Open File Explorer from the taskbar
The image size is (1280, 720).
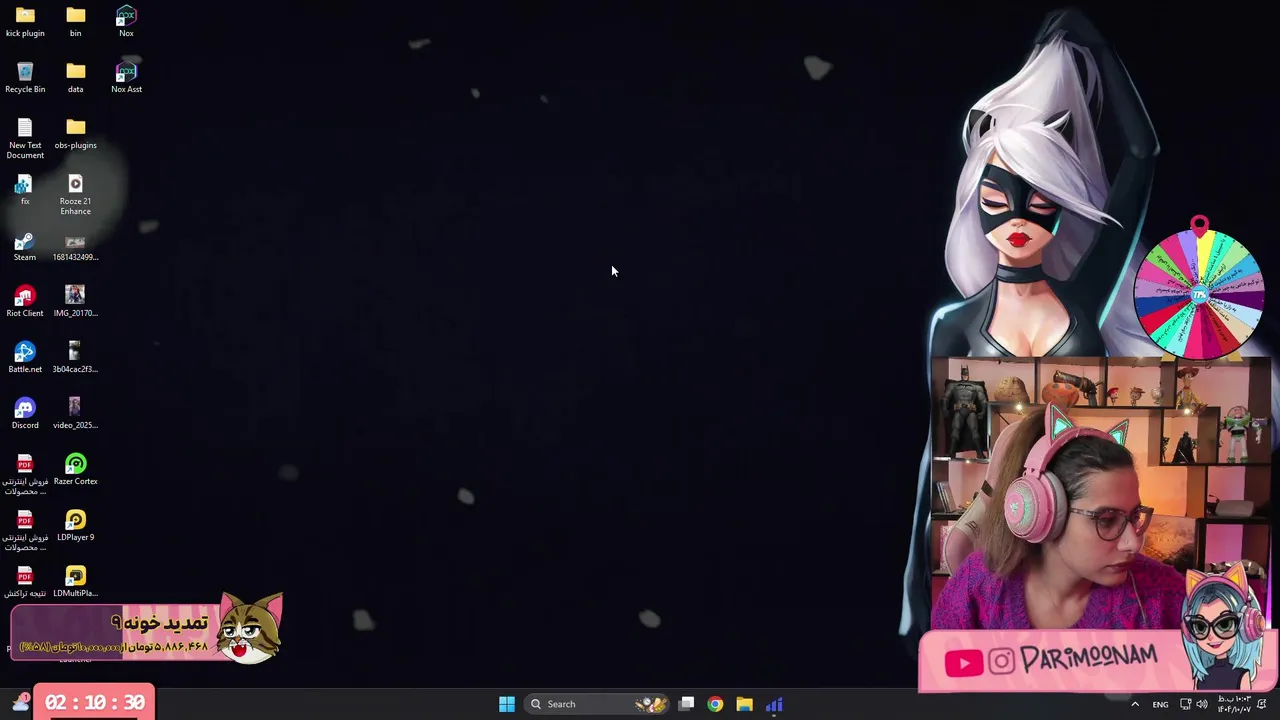coord(744,704)
